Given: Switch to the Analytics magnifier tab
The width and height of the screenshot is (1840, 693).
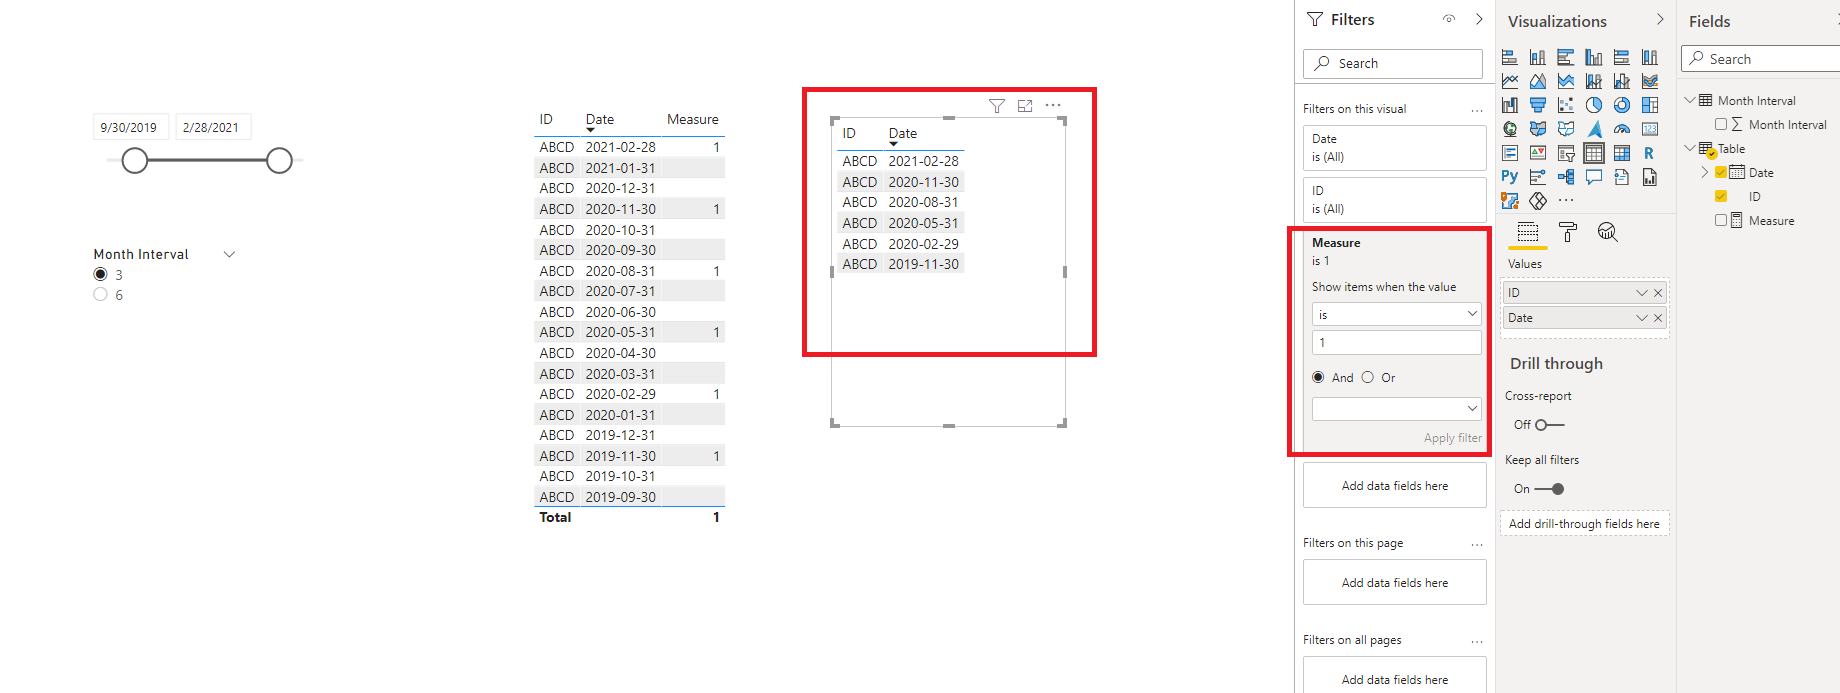Looking at the screenshot, I should [x=1607, y=232].
